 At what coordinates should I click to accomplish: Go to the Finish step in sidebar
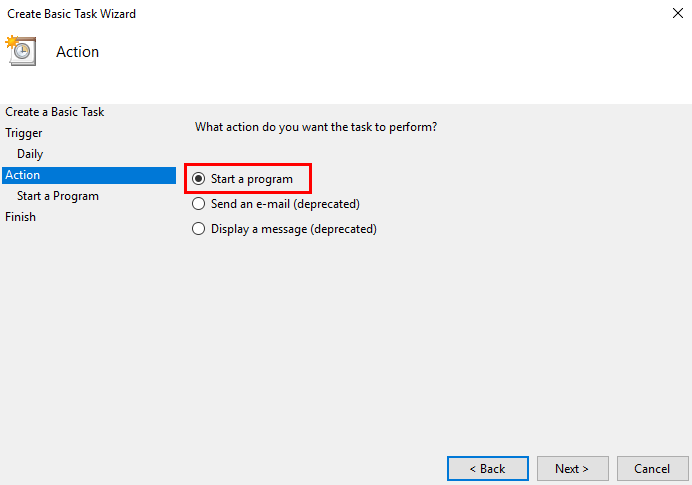20,217
